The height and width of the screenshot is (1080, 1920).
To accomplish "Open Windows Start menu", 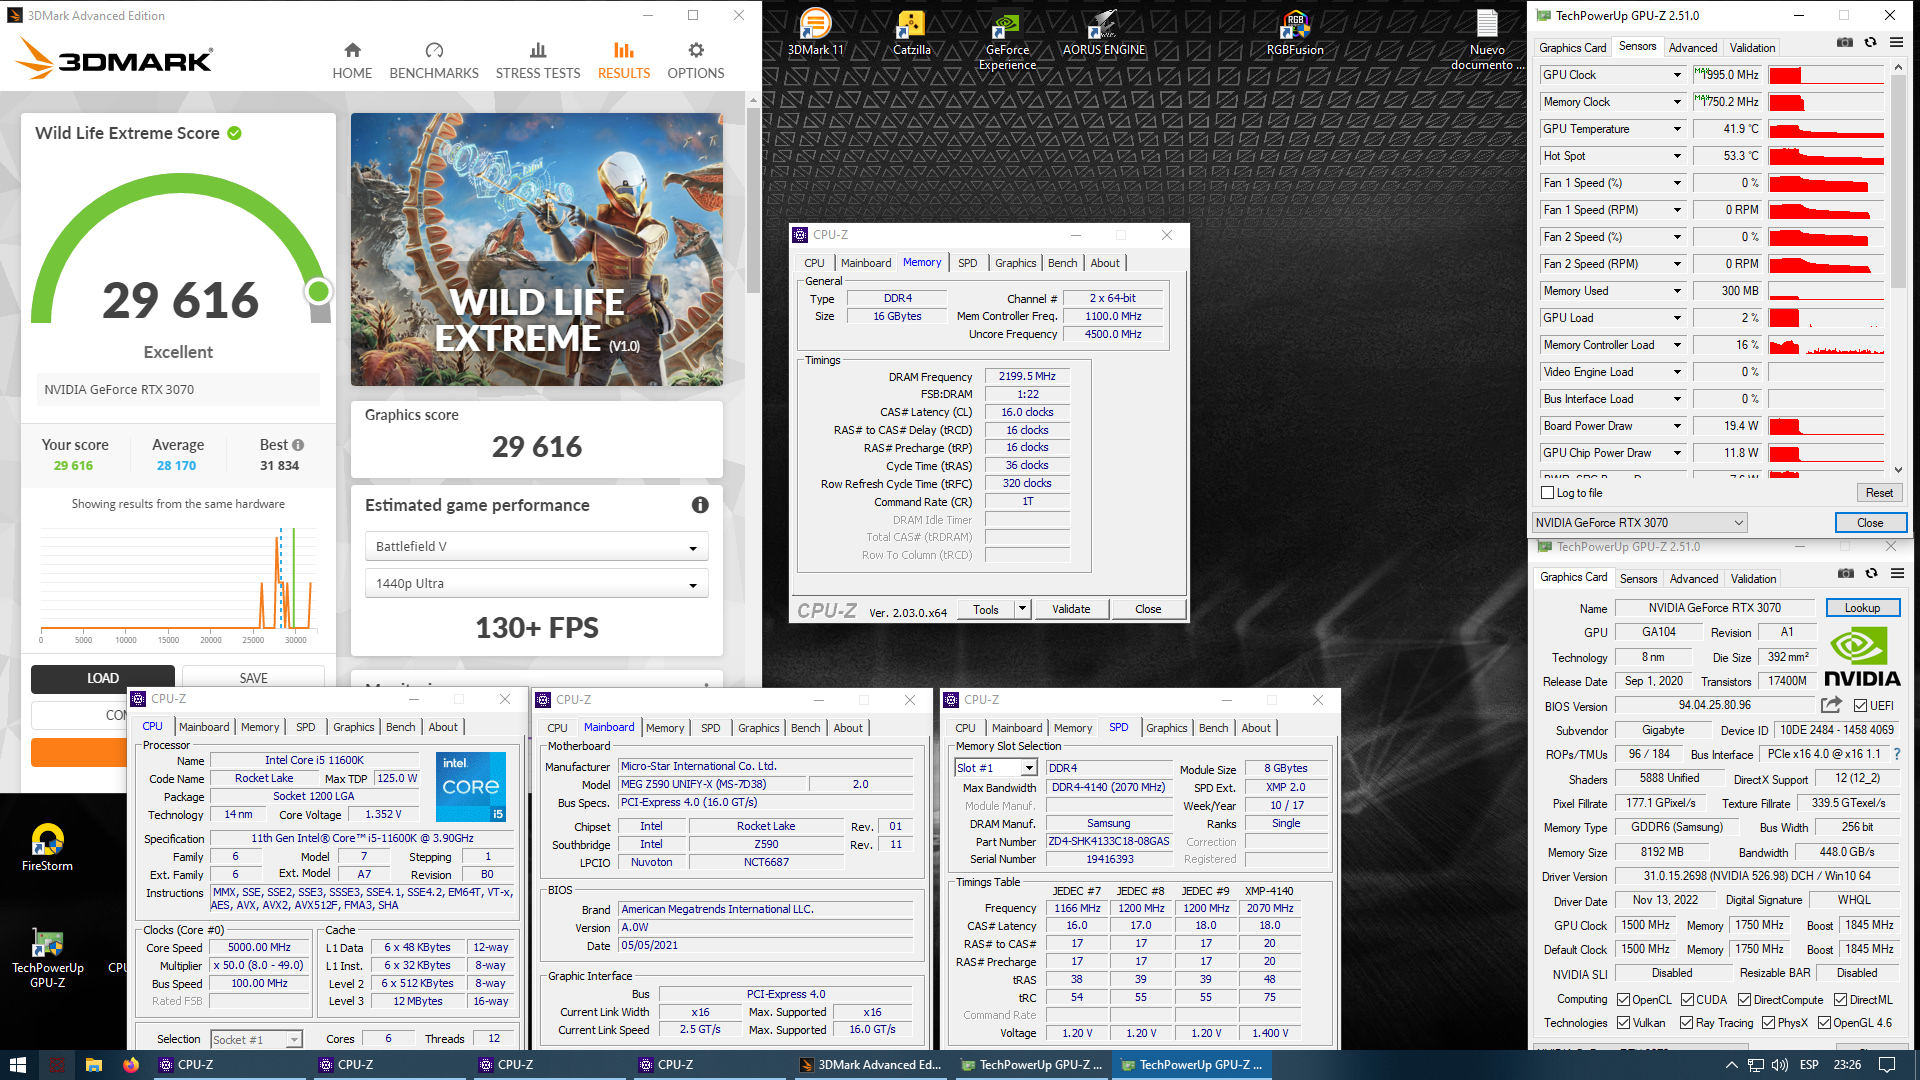I will [17, 1065].
